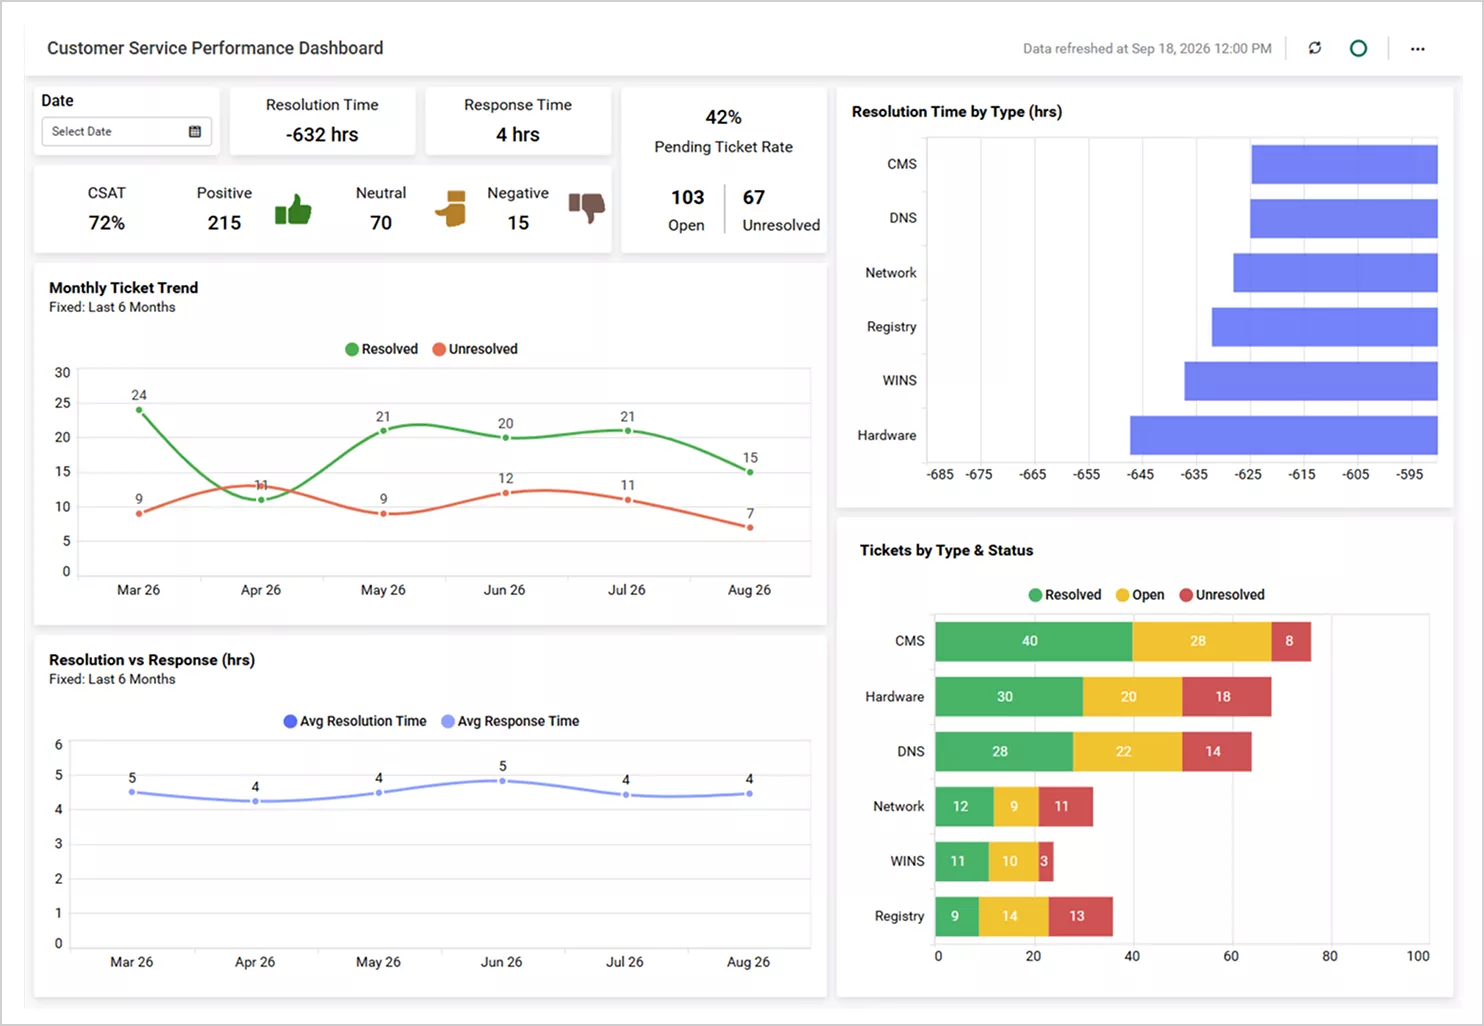
Task: Toggle Resolved series in Monthly Ticket Trend legend
Action: click(382, 349)
